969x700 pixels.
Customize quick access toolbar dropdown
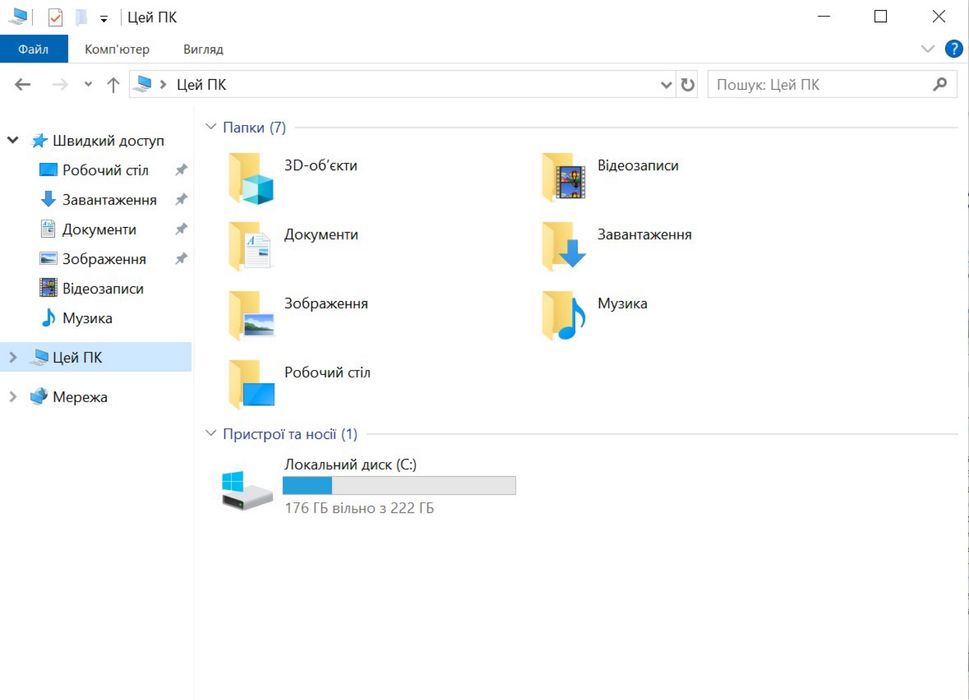pyautogui.click(x=104, y=19)
